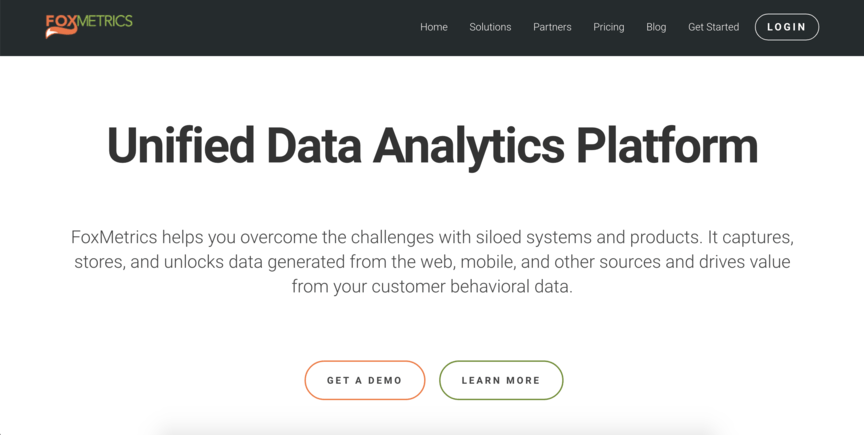Click "FoxMetrics" at the start of the paragraph
This screenshot has width=864, height=435.
[x=115, y=238]
